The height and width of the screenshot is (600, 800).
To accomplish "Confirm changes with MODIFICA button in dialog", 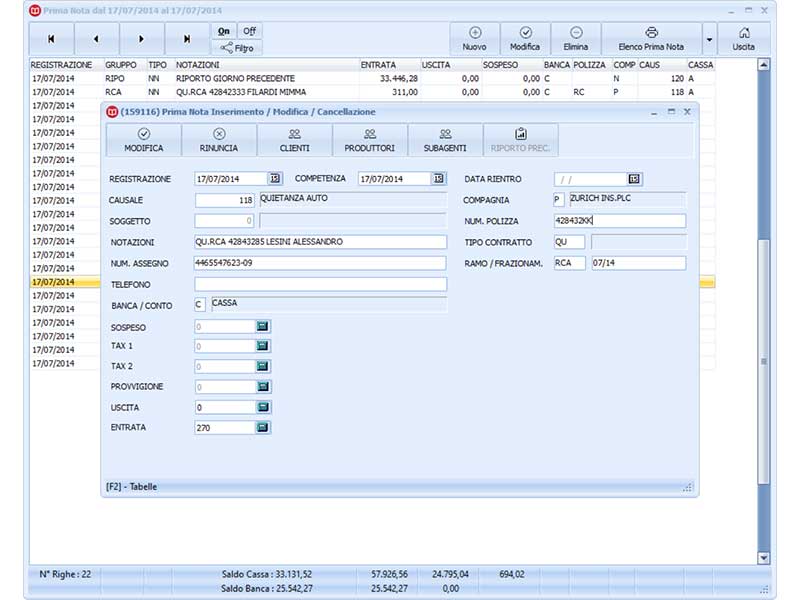I will [144, 140].
